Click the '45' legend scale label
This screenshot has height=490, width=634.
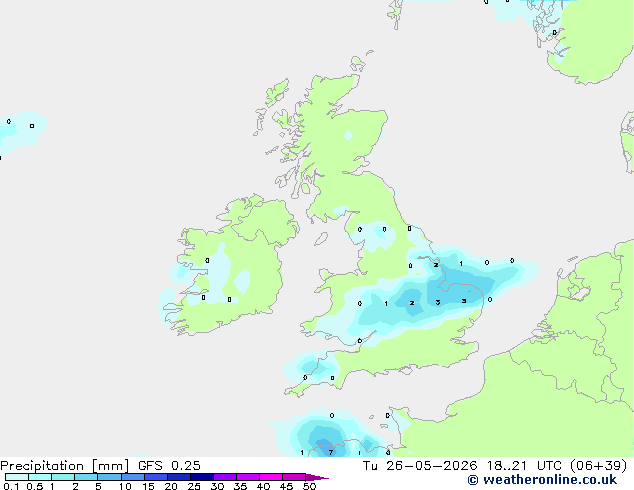286,486
